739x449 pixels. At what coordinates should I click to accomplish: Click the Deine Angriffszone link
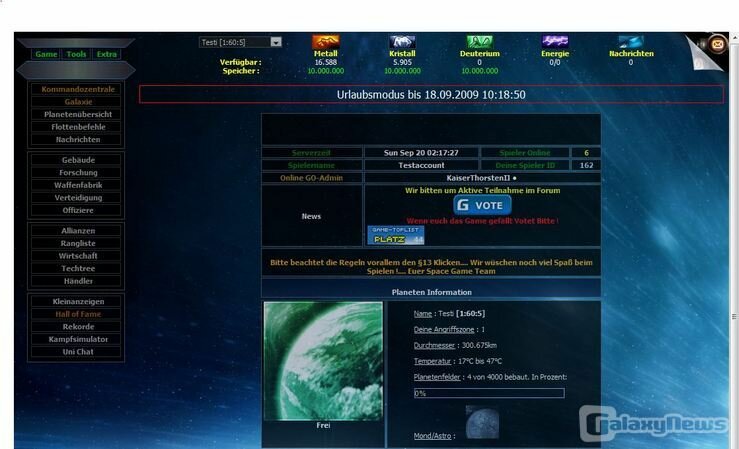click(x=444, y=330)
